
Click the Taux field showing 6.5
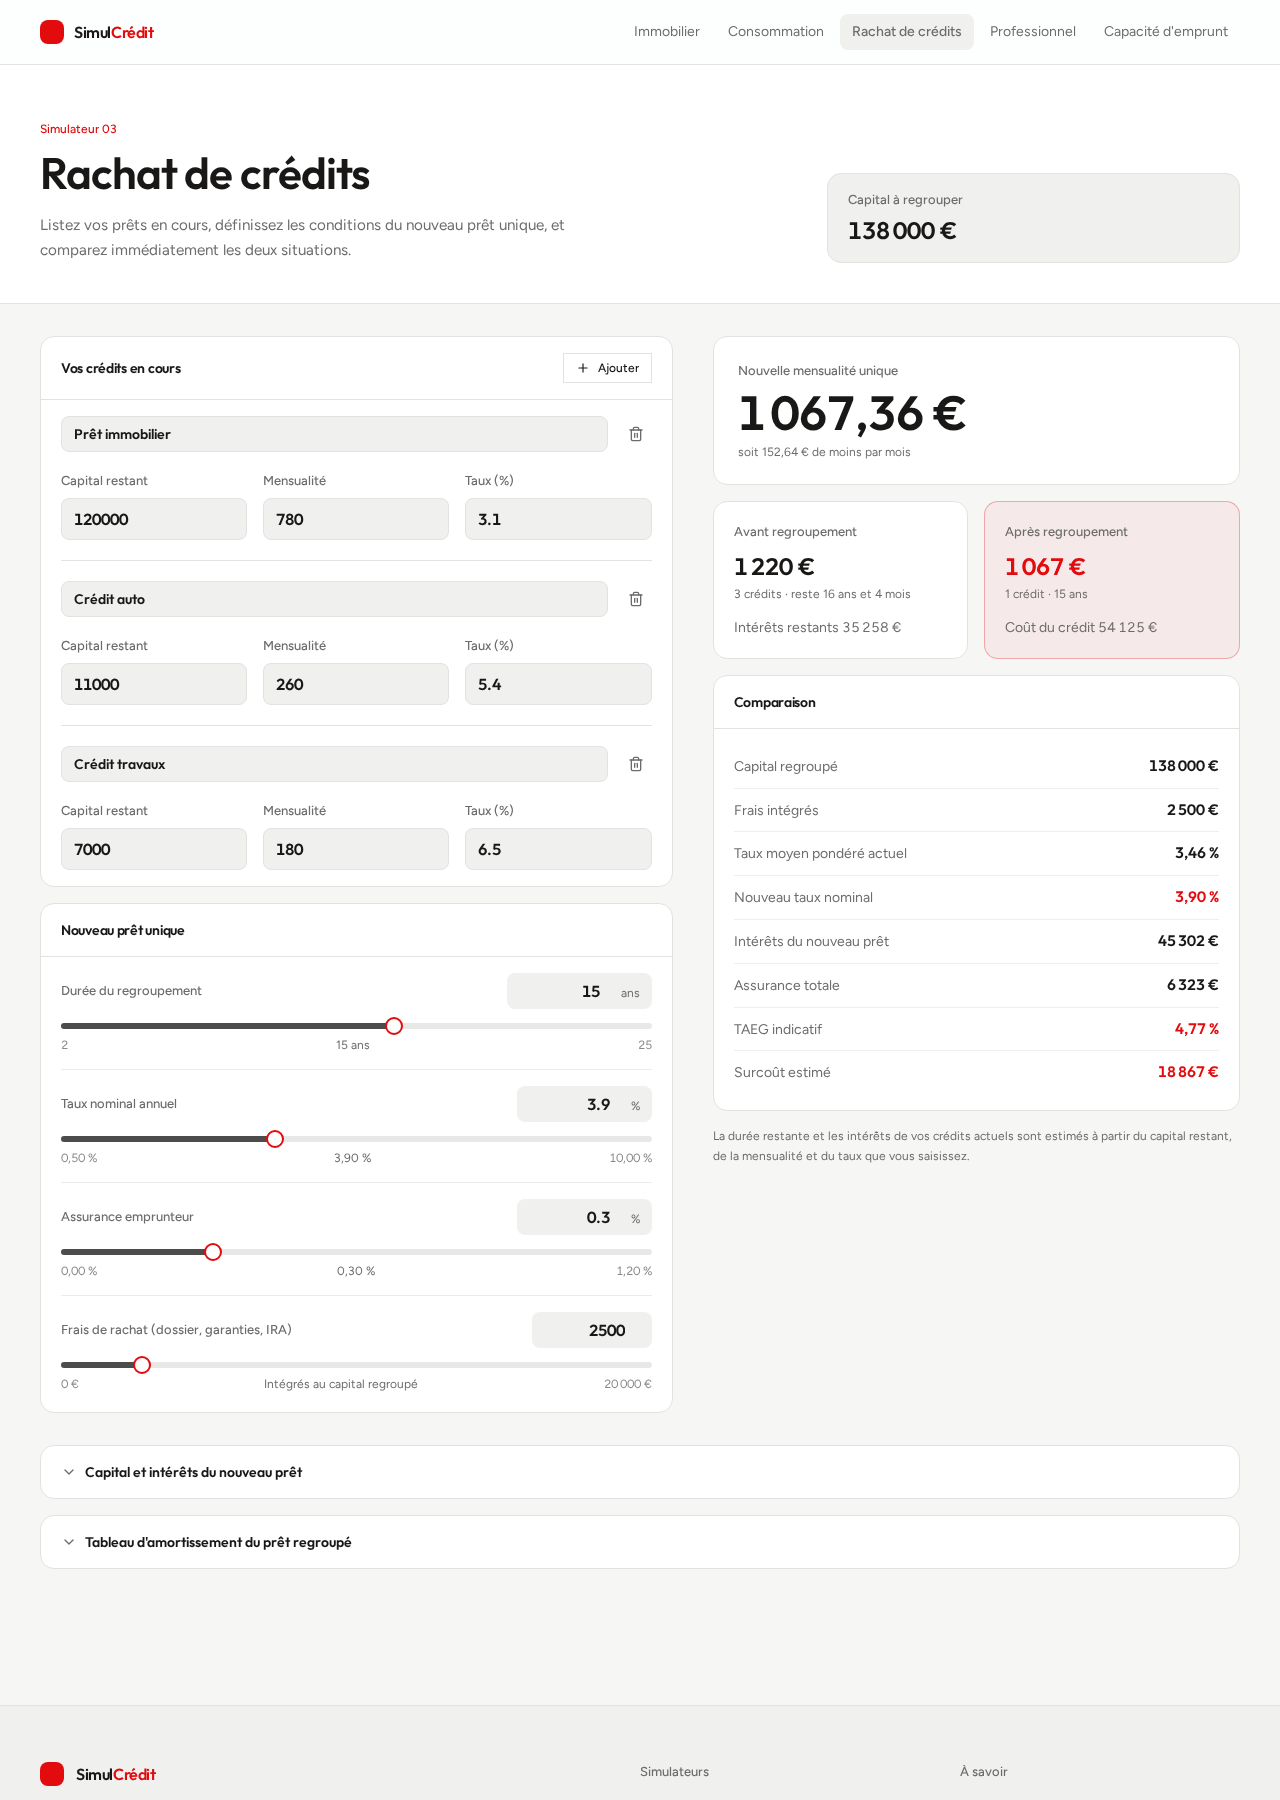click(x=558, y=849)
